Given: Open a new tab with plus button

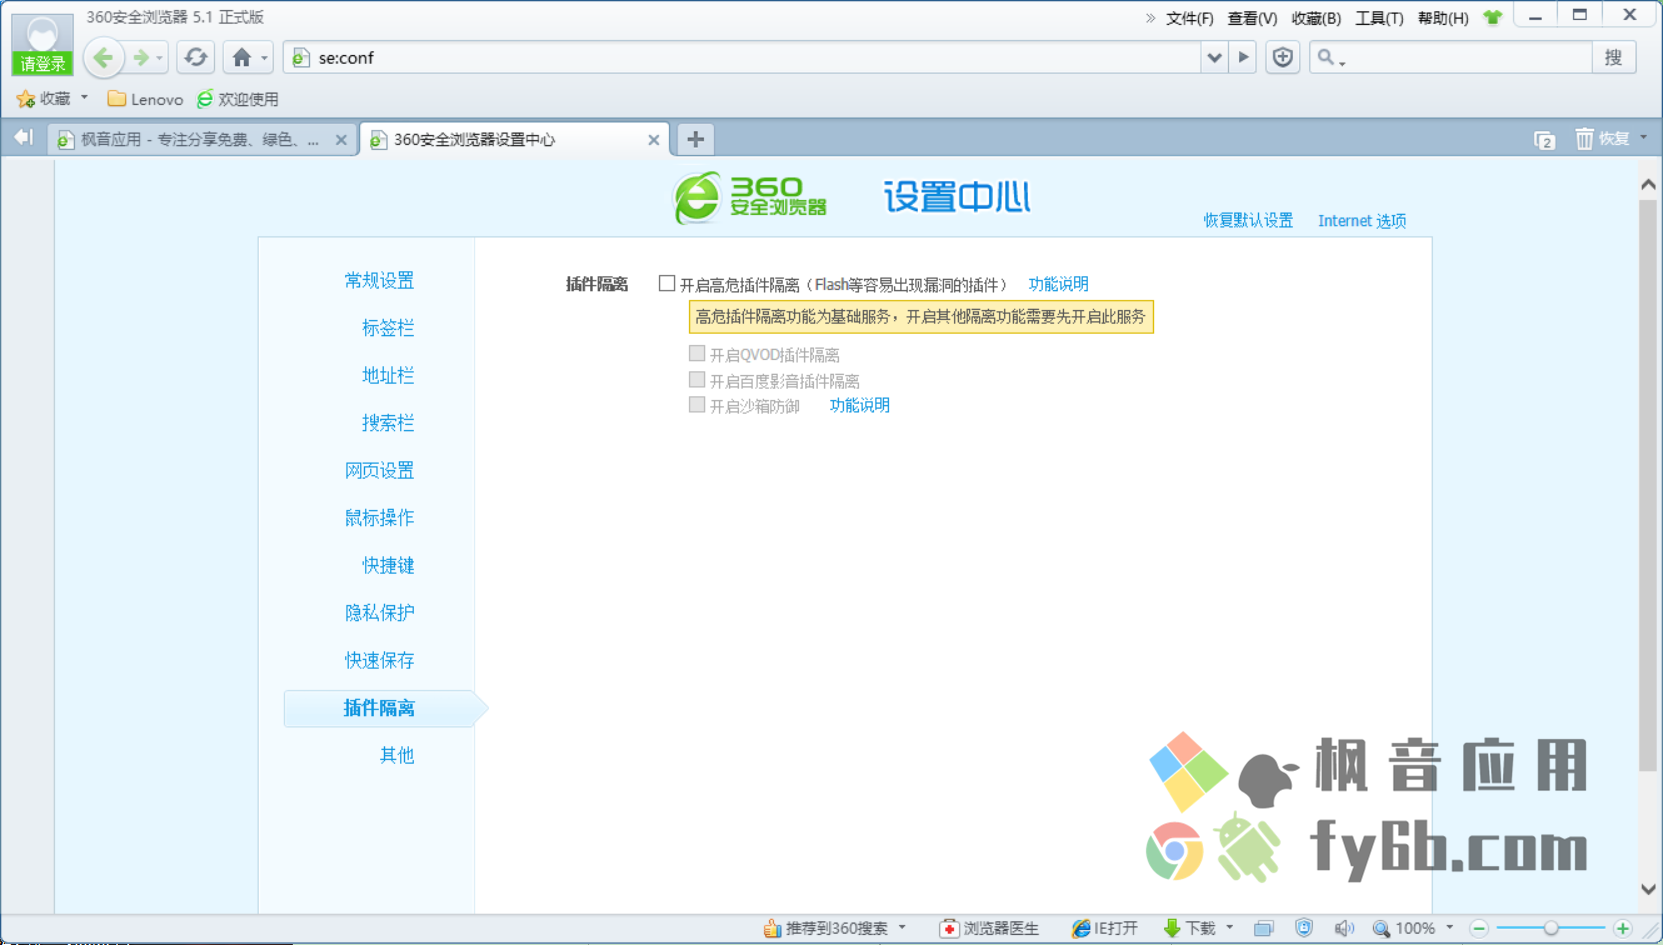Looking at the screenshot, I should [695, 139].
